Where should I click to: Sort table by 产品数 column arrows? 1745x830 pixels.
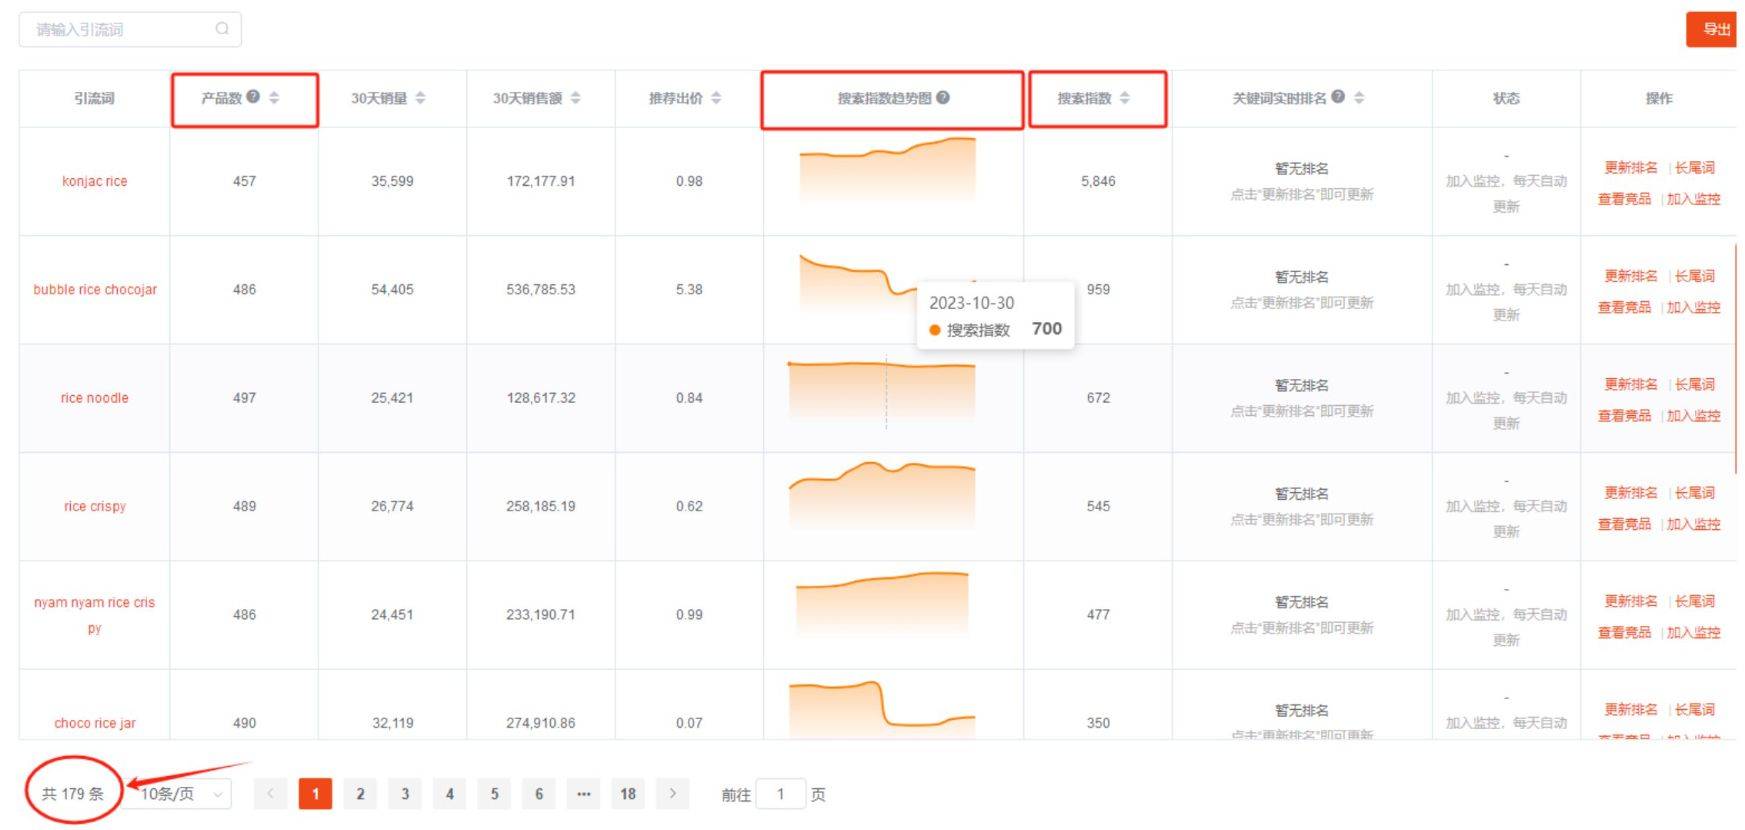pyautogui.click(x=274, y=98)
